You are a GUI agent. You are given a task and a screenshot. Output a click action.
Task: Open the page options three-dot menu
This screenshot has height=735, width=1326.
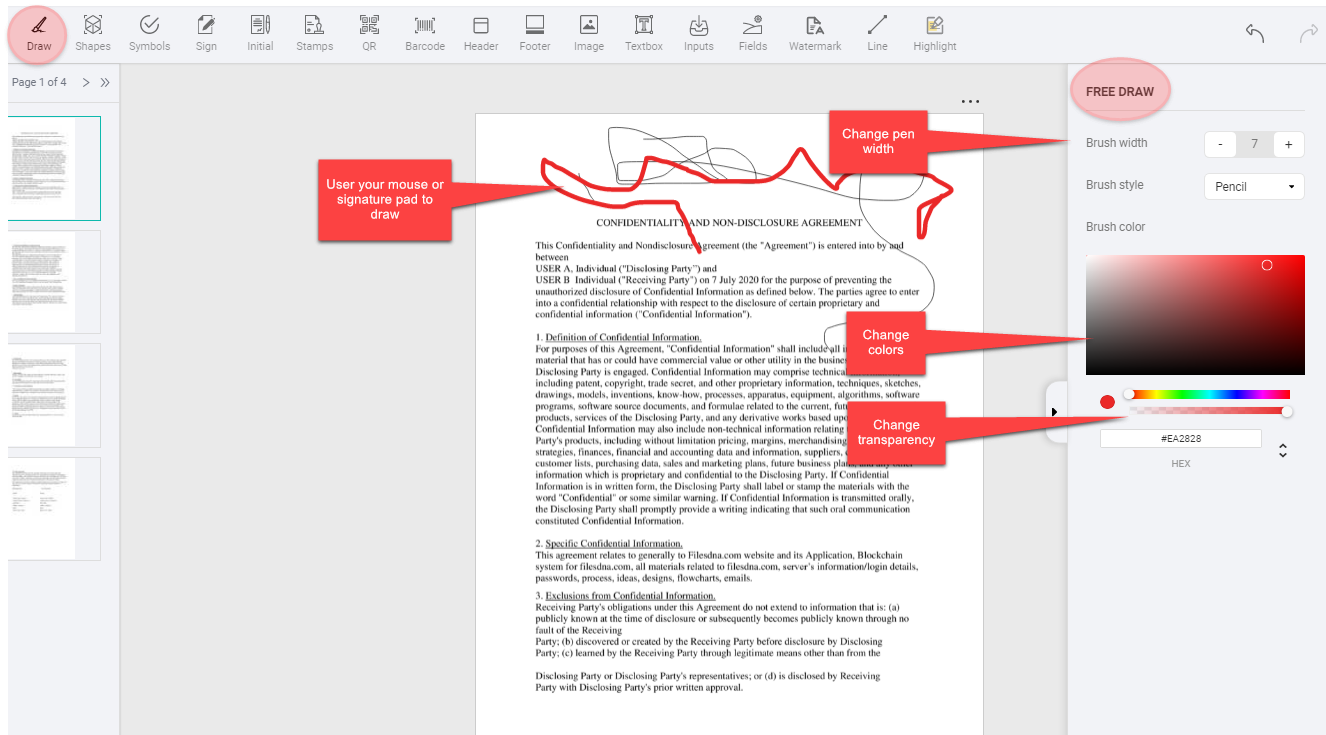[970, 101]
